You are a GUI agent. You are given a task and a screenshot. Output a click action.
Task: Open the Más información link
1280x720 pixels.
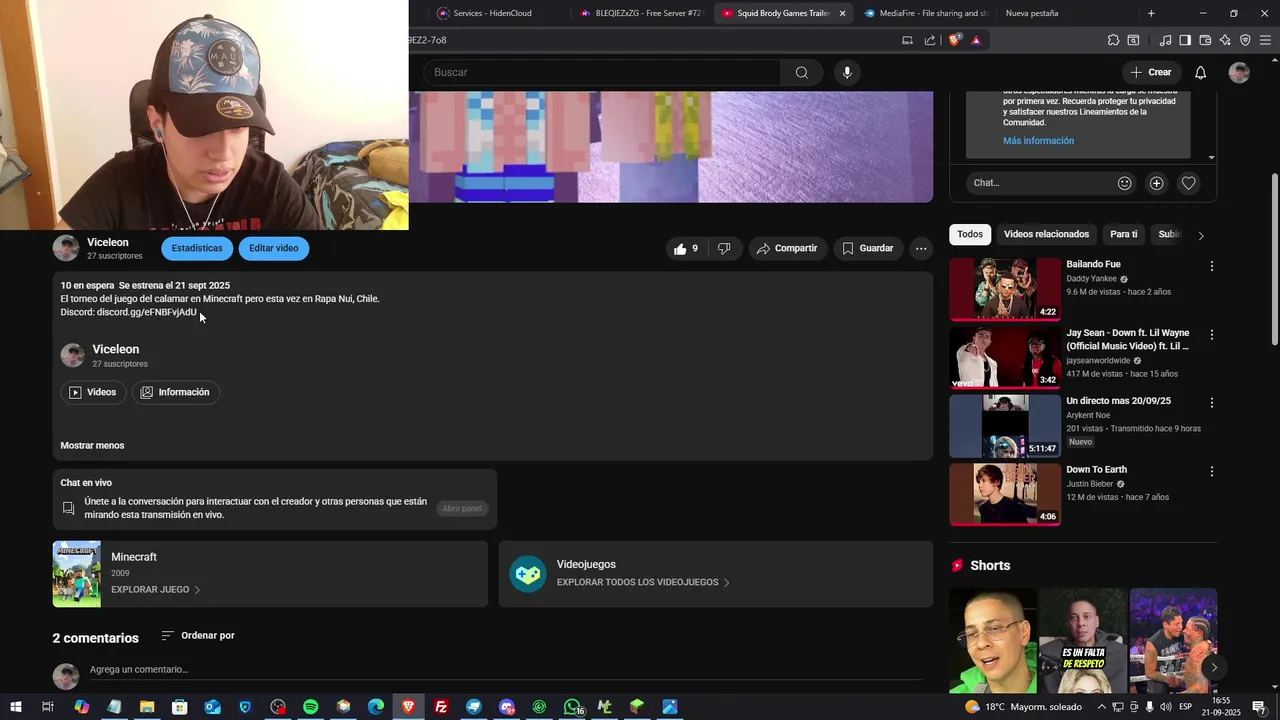[1038, 141]
